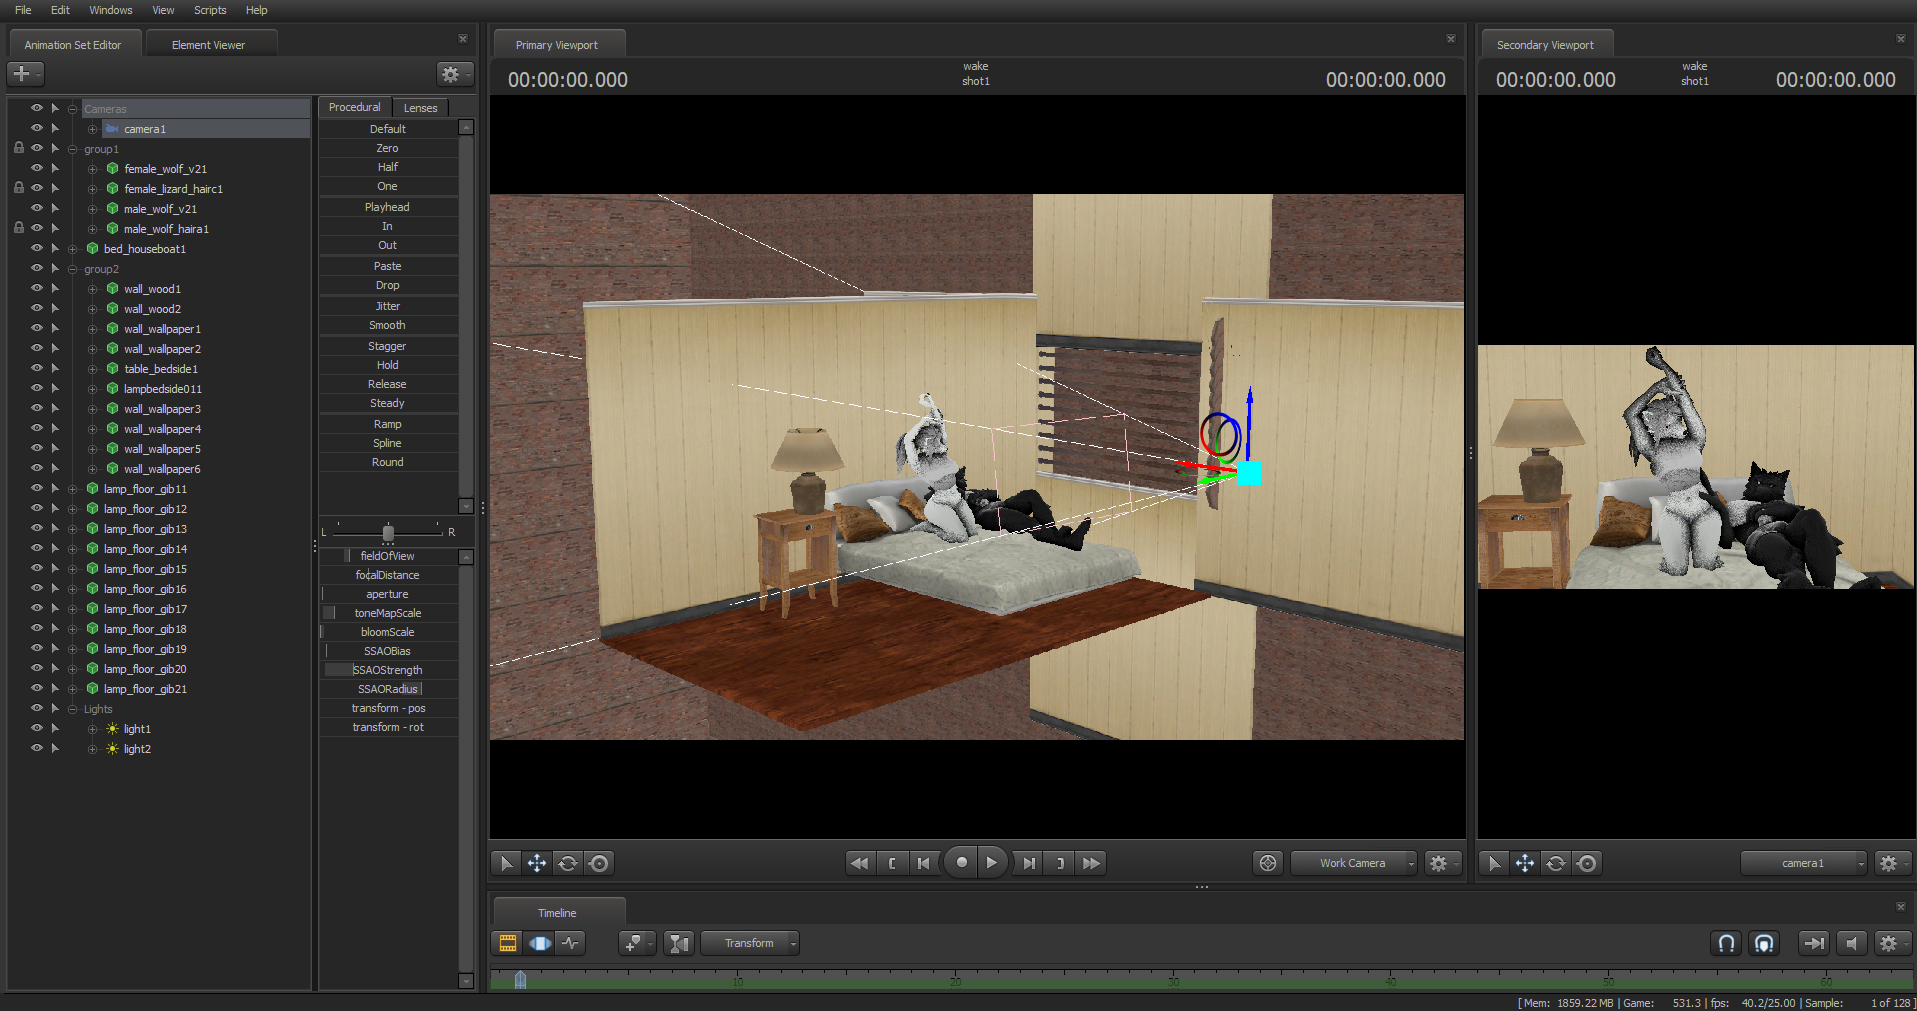Select the rotate tool in secondary viewport

1556,863
